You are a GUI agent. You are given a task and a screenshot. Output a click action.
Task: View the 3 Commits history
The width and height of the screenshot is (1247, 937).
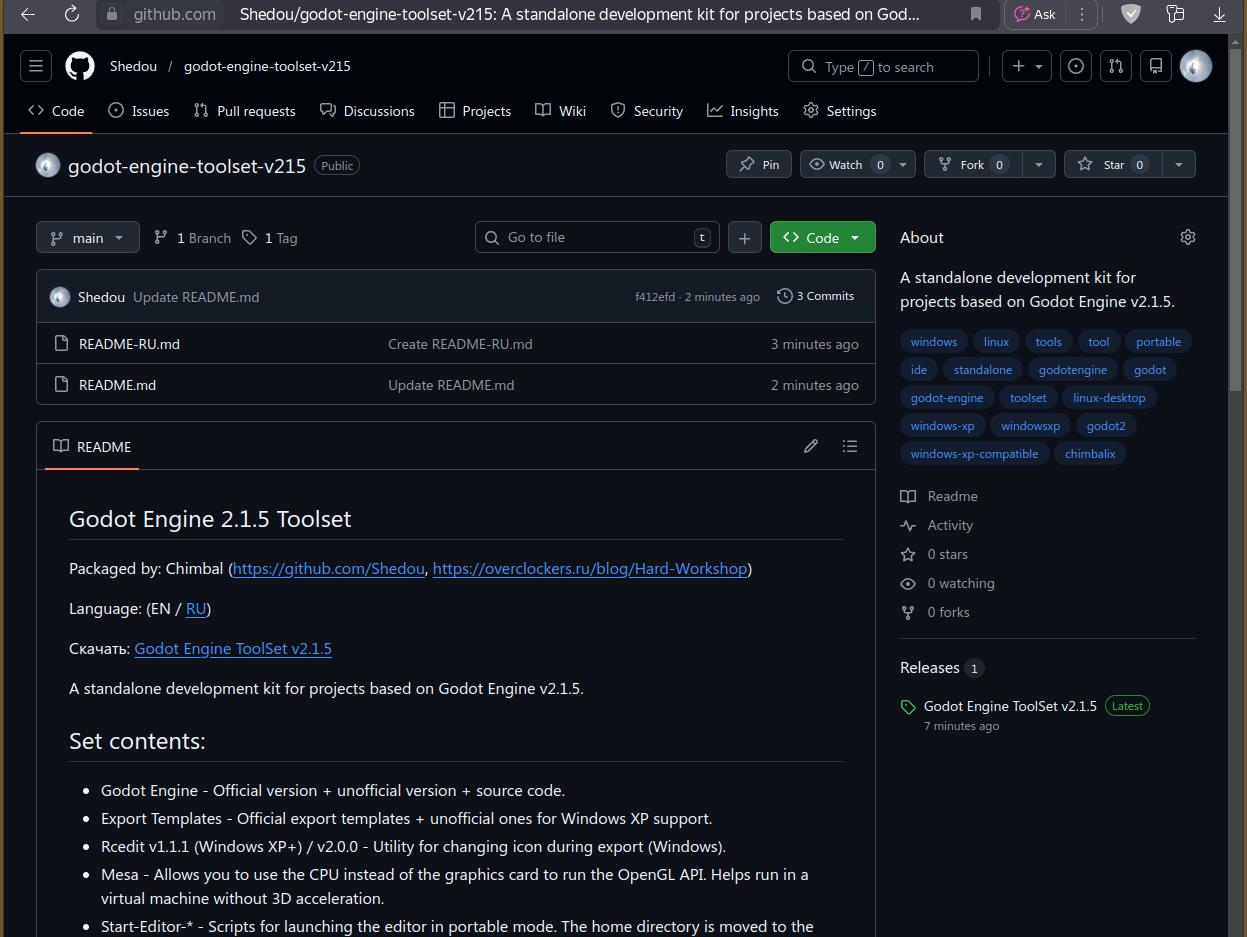click(x=816, y=296)
